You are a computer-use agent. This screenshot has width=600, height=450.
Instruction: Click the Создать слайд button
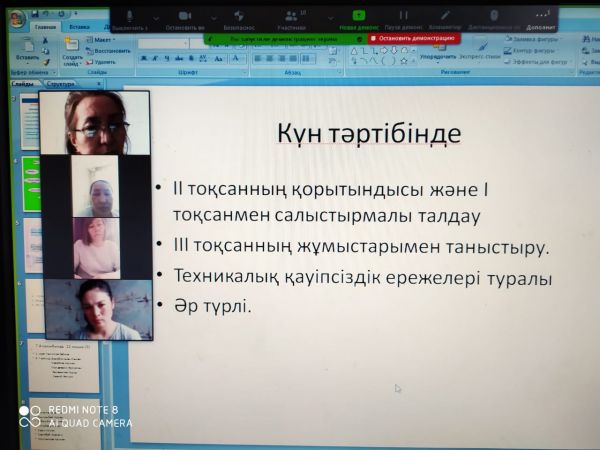coord(73,53)
